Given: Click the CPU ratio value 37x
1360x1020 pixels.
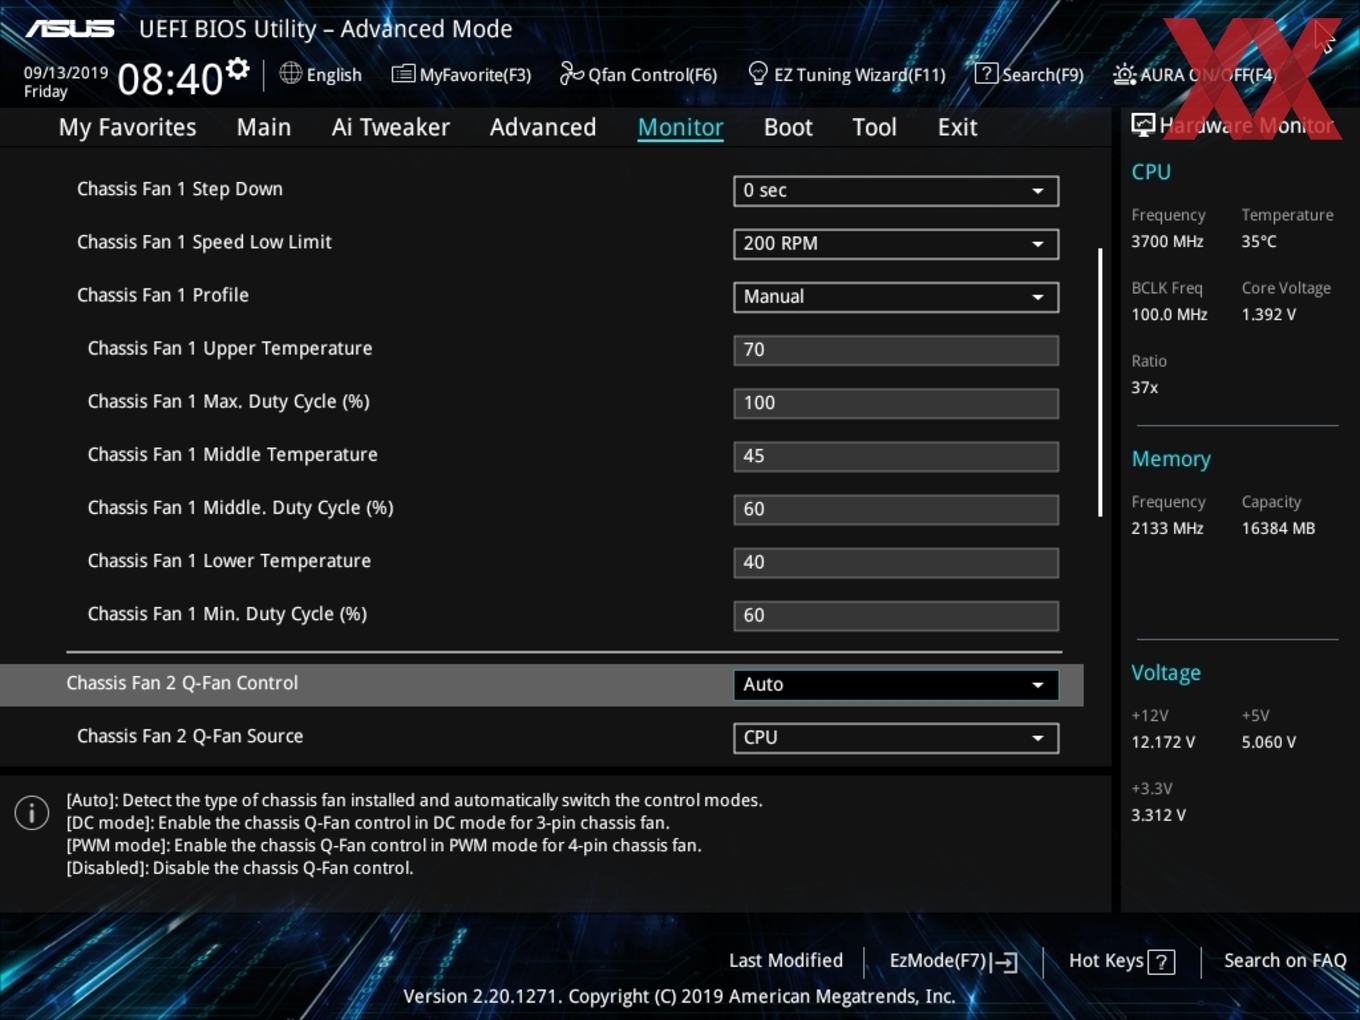Looking at the screenshot, I should pyautogui.click(x=1145, y=388).
